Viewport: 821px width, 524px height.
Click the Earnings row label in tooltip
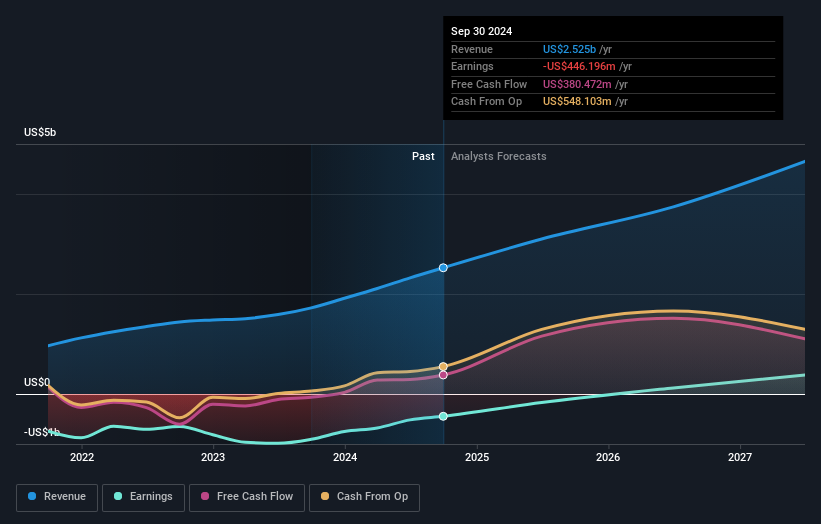[x=472, y=66]
